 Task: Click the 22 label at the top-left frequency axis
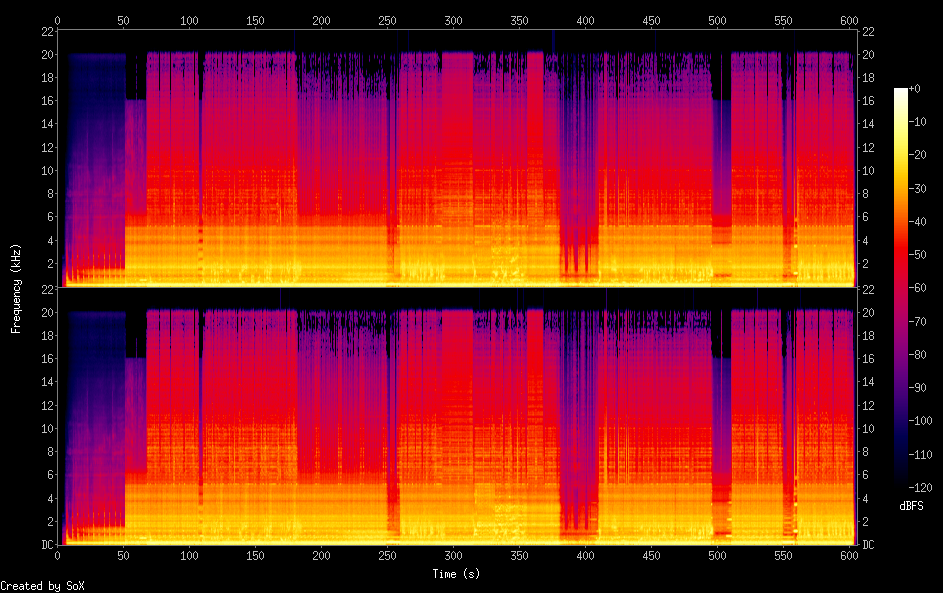click(x=47, y=31)
